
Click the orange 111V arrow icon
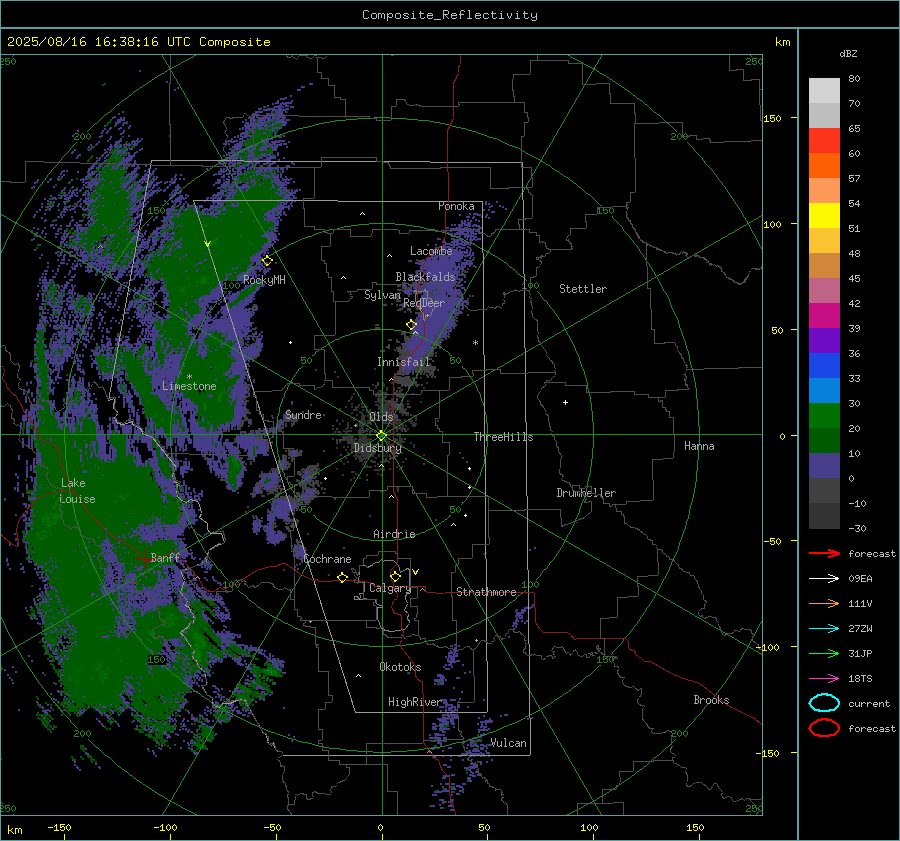point(824,603)
